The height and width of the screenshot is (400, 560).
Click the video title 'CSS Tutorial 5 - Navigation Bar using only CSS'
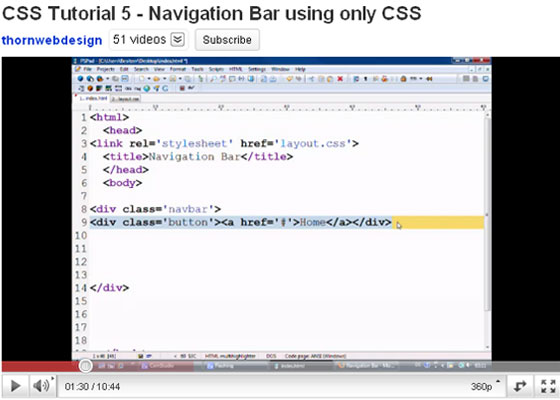point(211,14)
